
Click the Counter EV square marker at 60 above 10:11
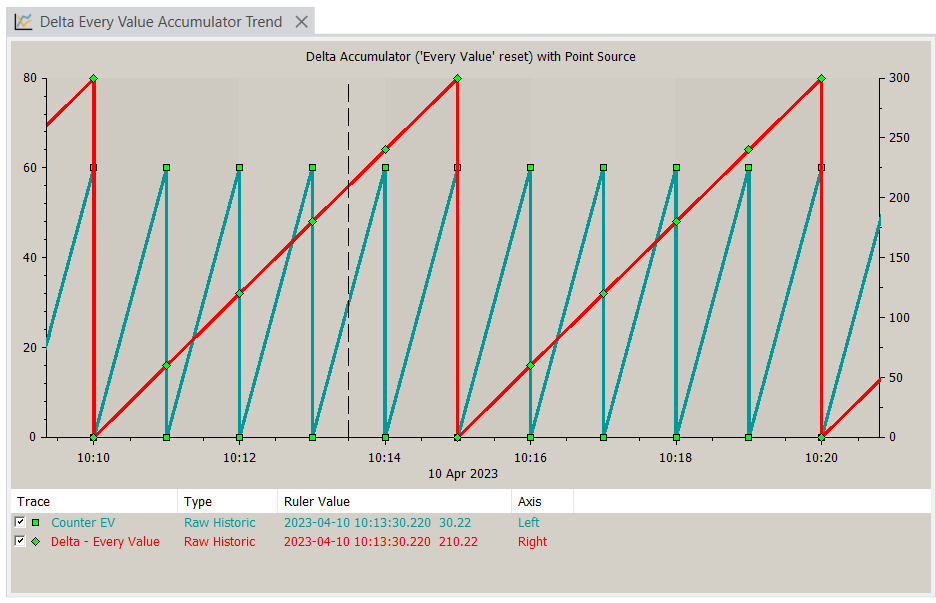click(166, 168)
